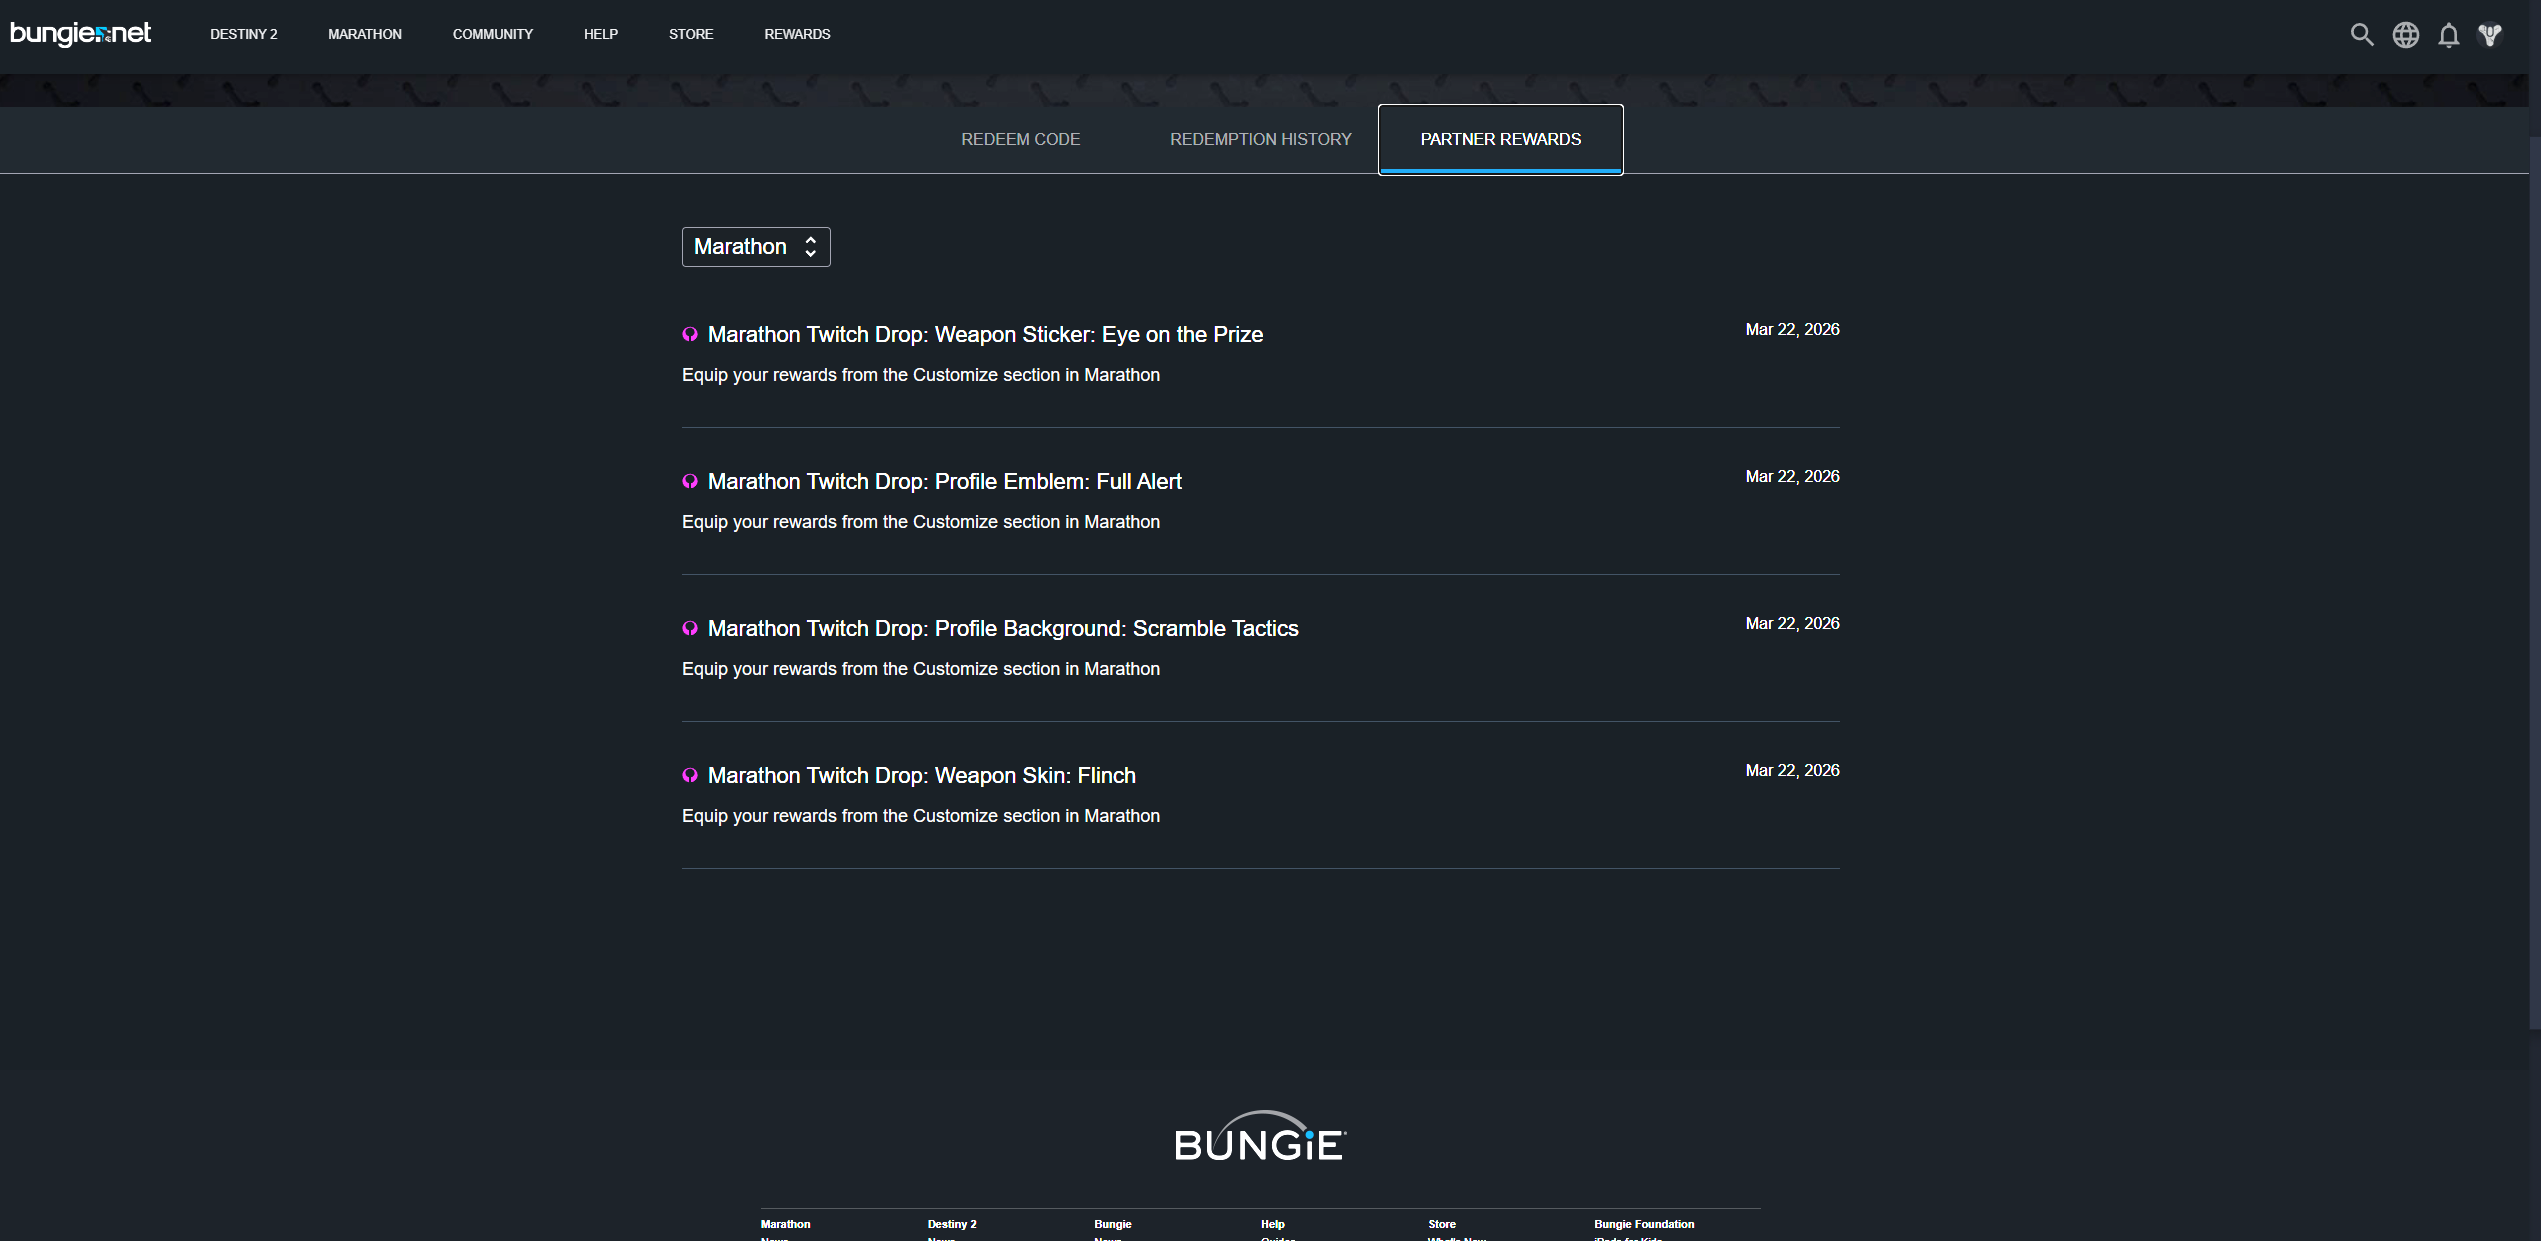
Task: Open the Destiny 2 nav menu
Action: coord(243,34)
